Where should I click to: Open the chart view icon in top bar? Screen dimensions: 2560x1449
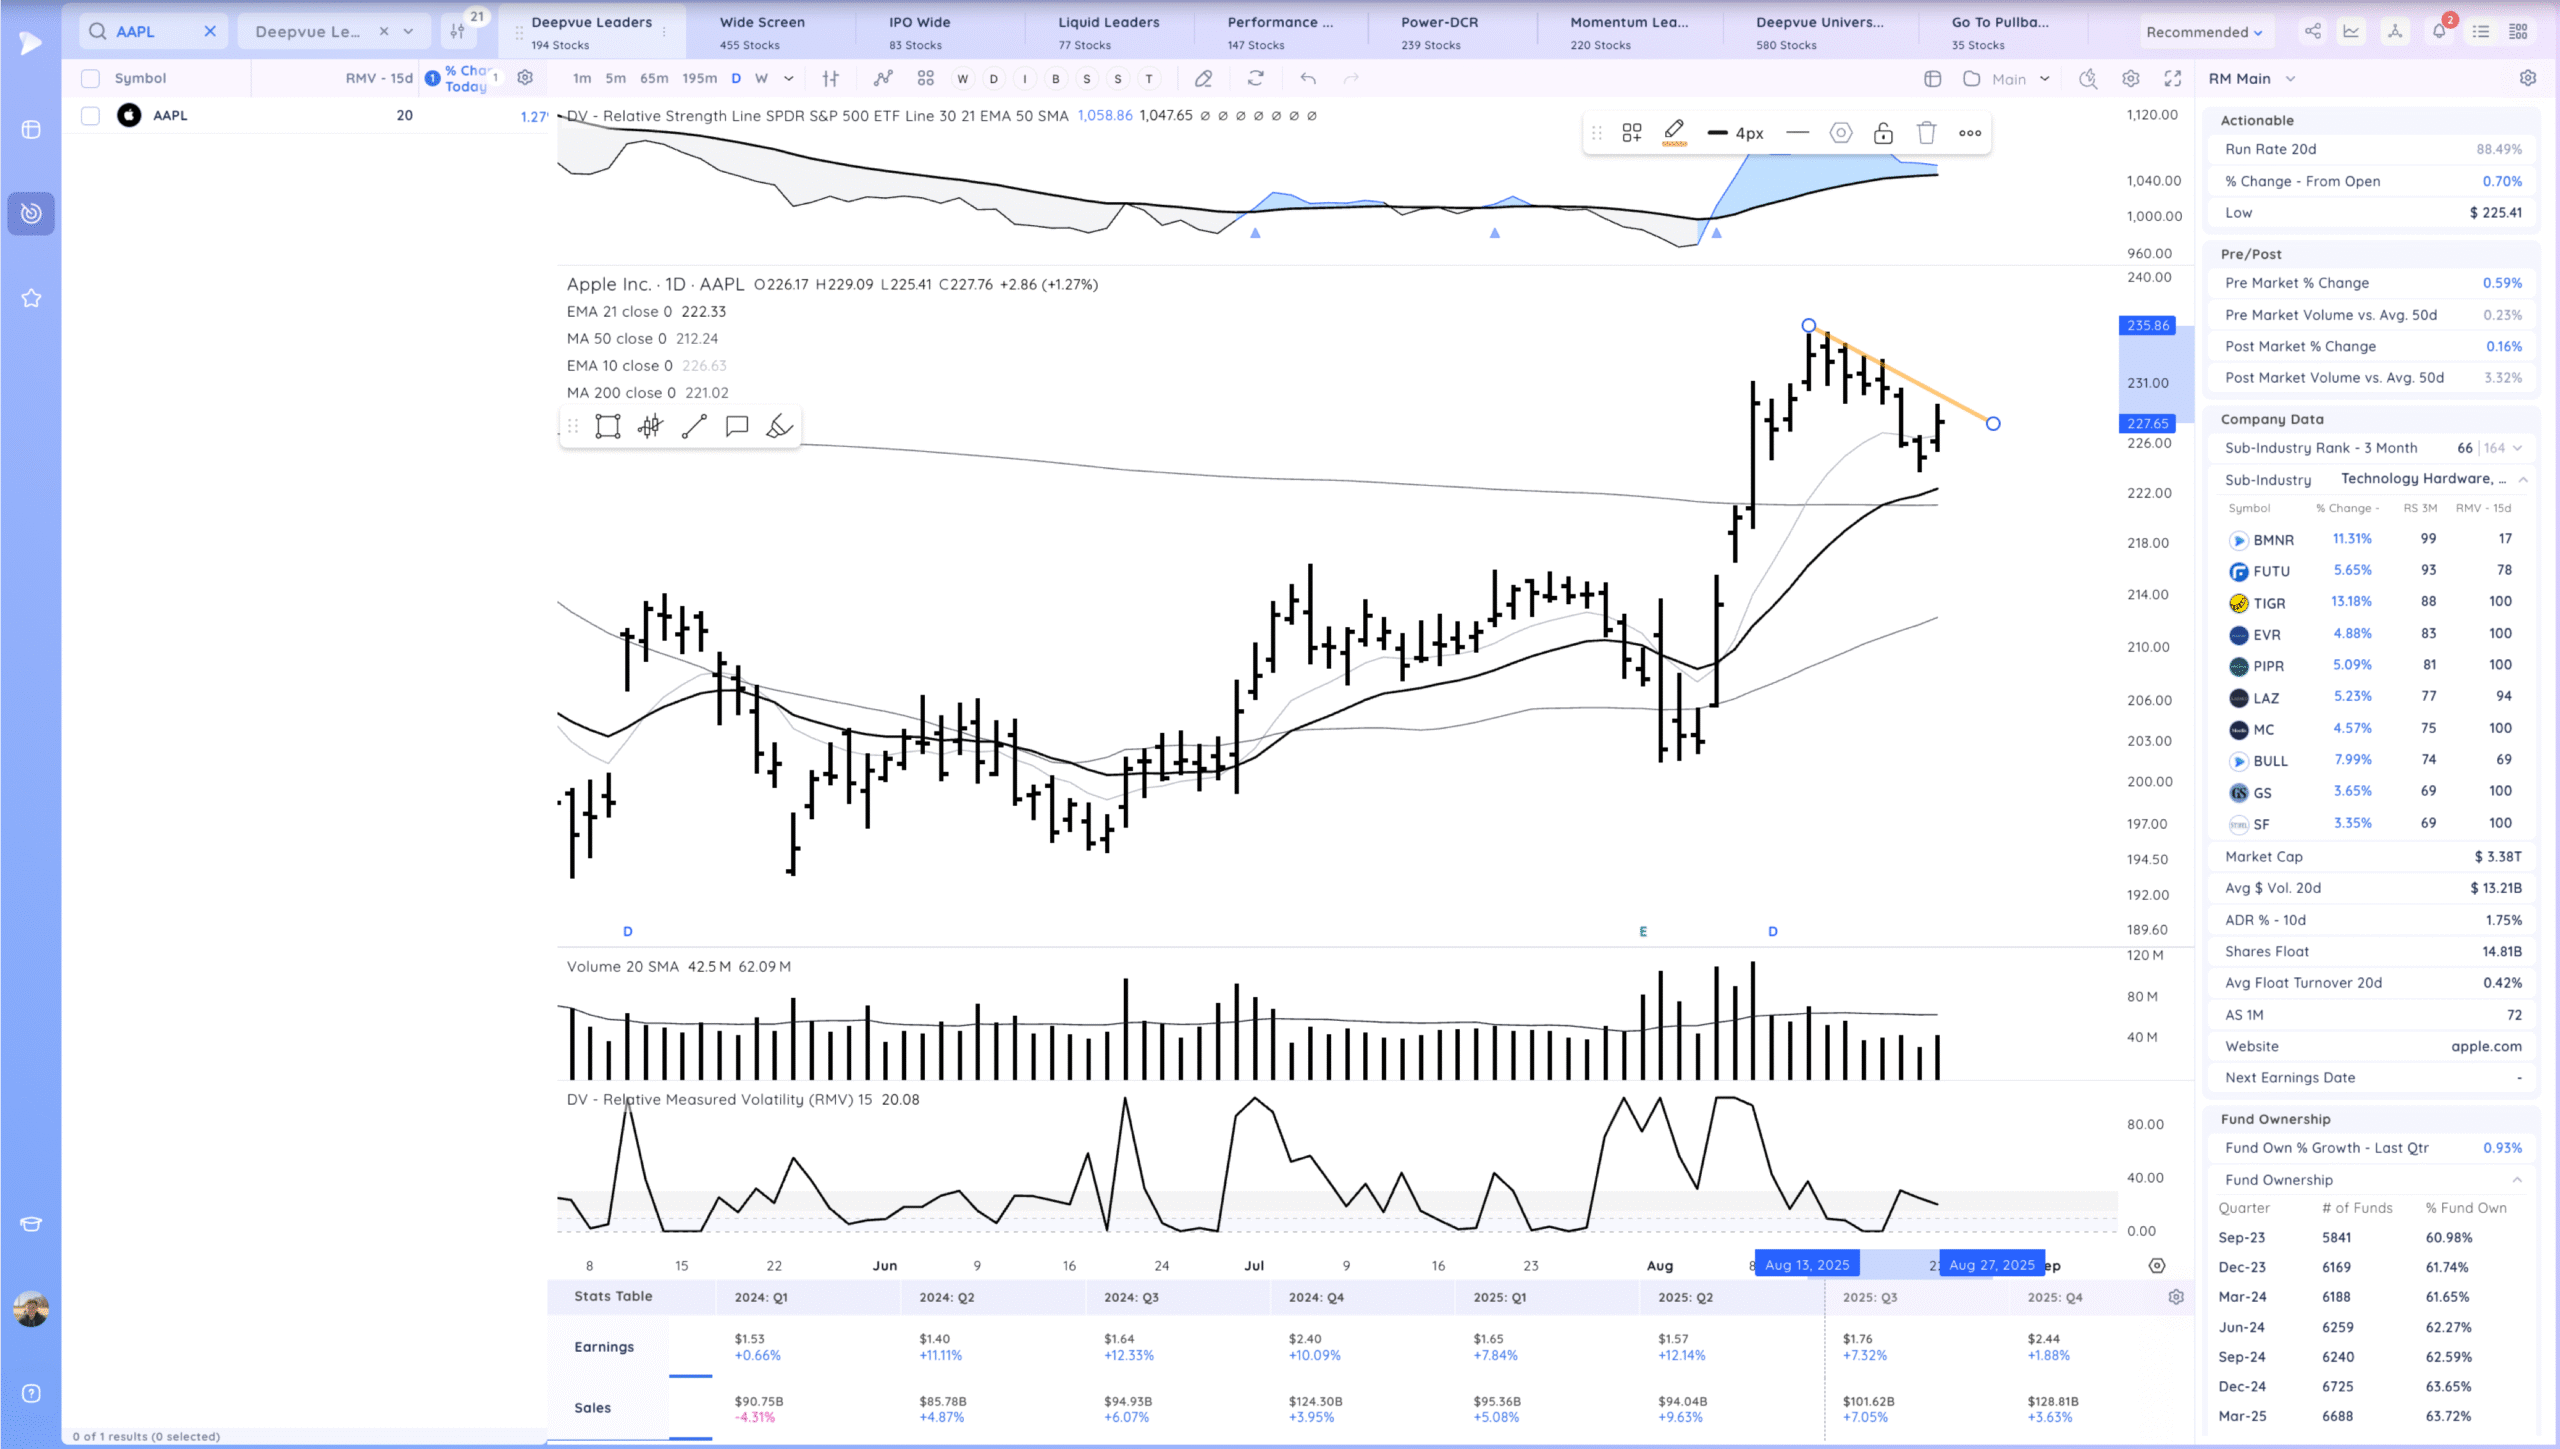click(x=2351, y=31)
